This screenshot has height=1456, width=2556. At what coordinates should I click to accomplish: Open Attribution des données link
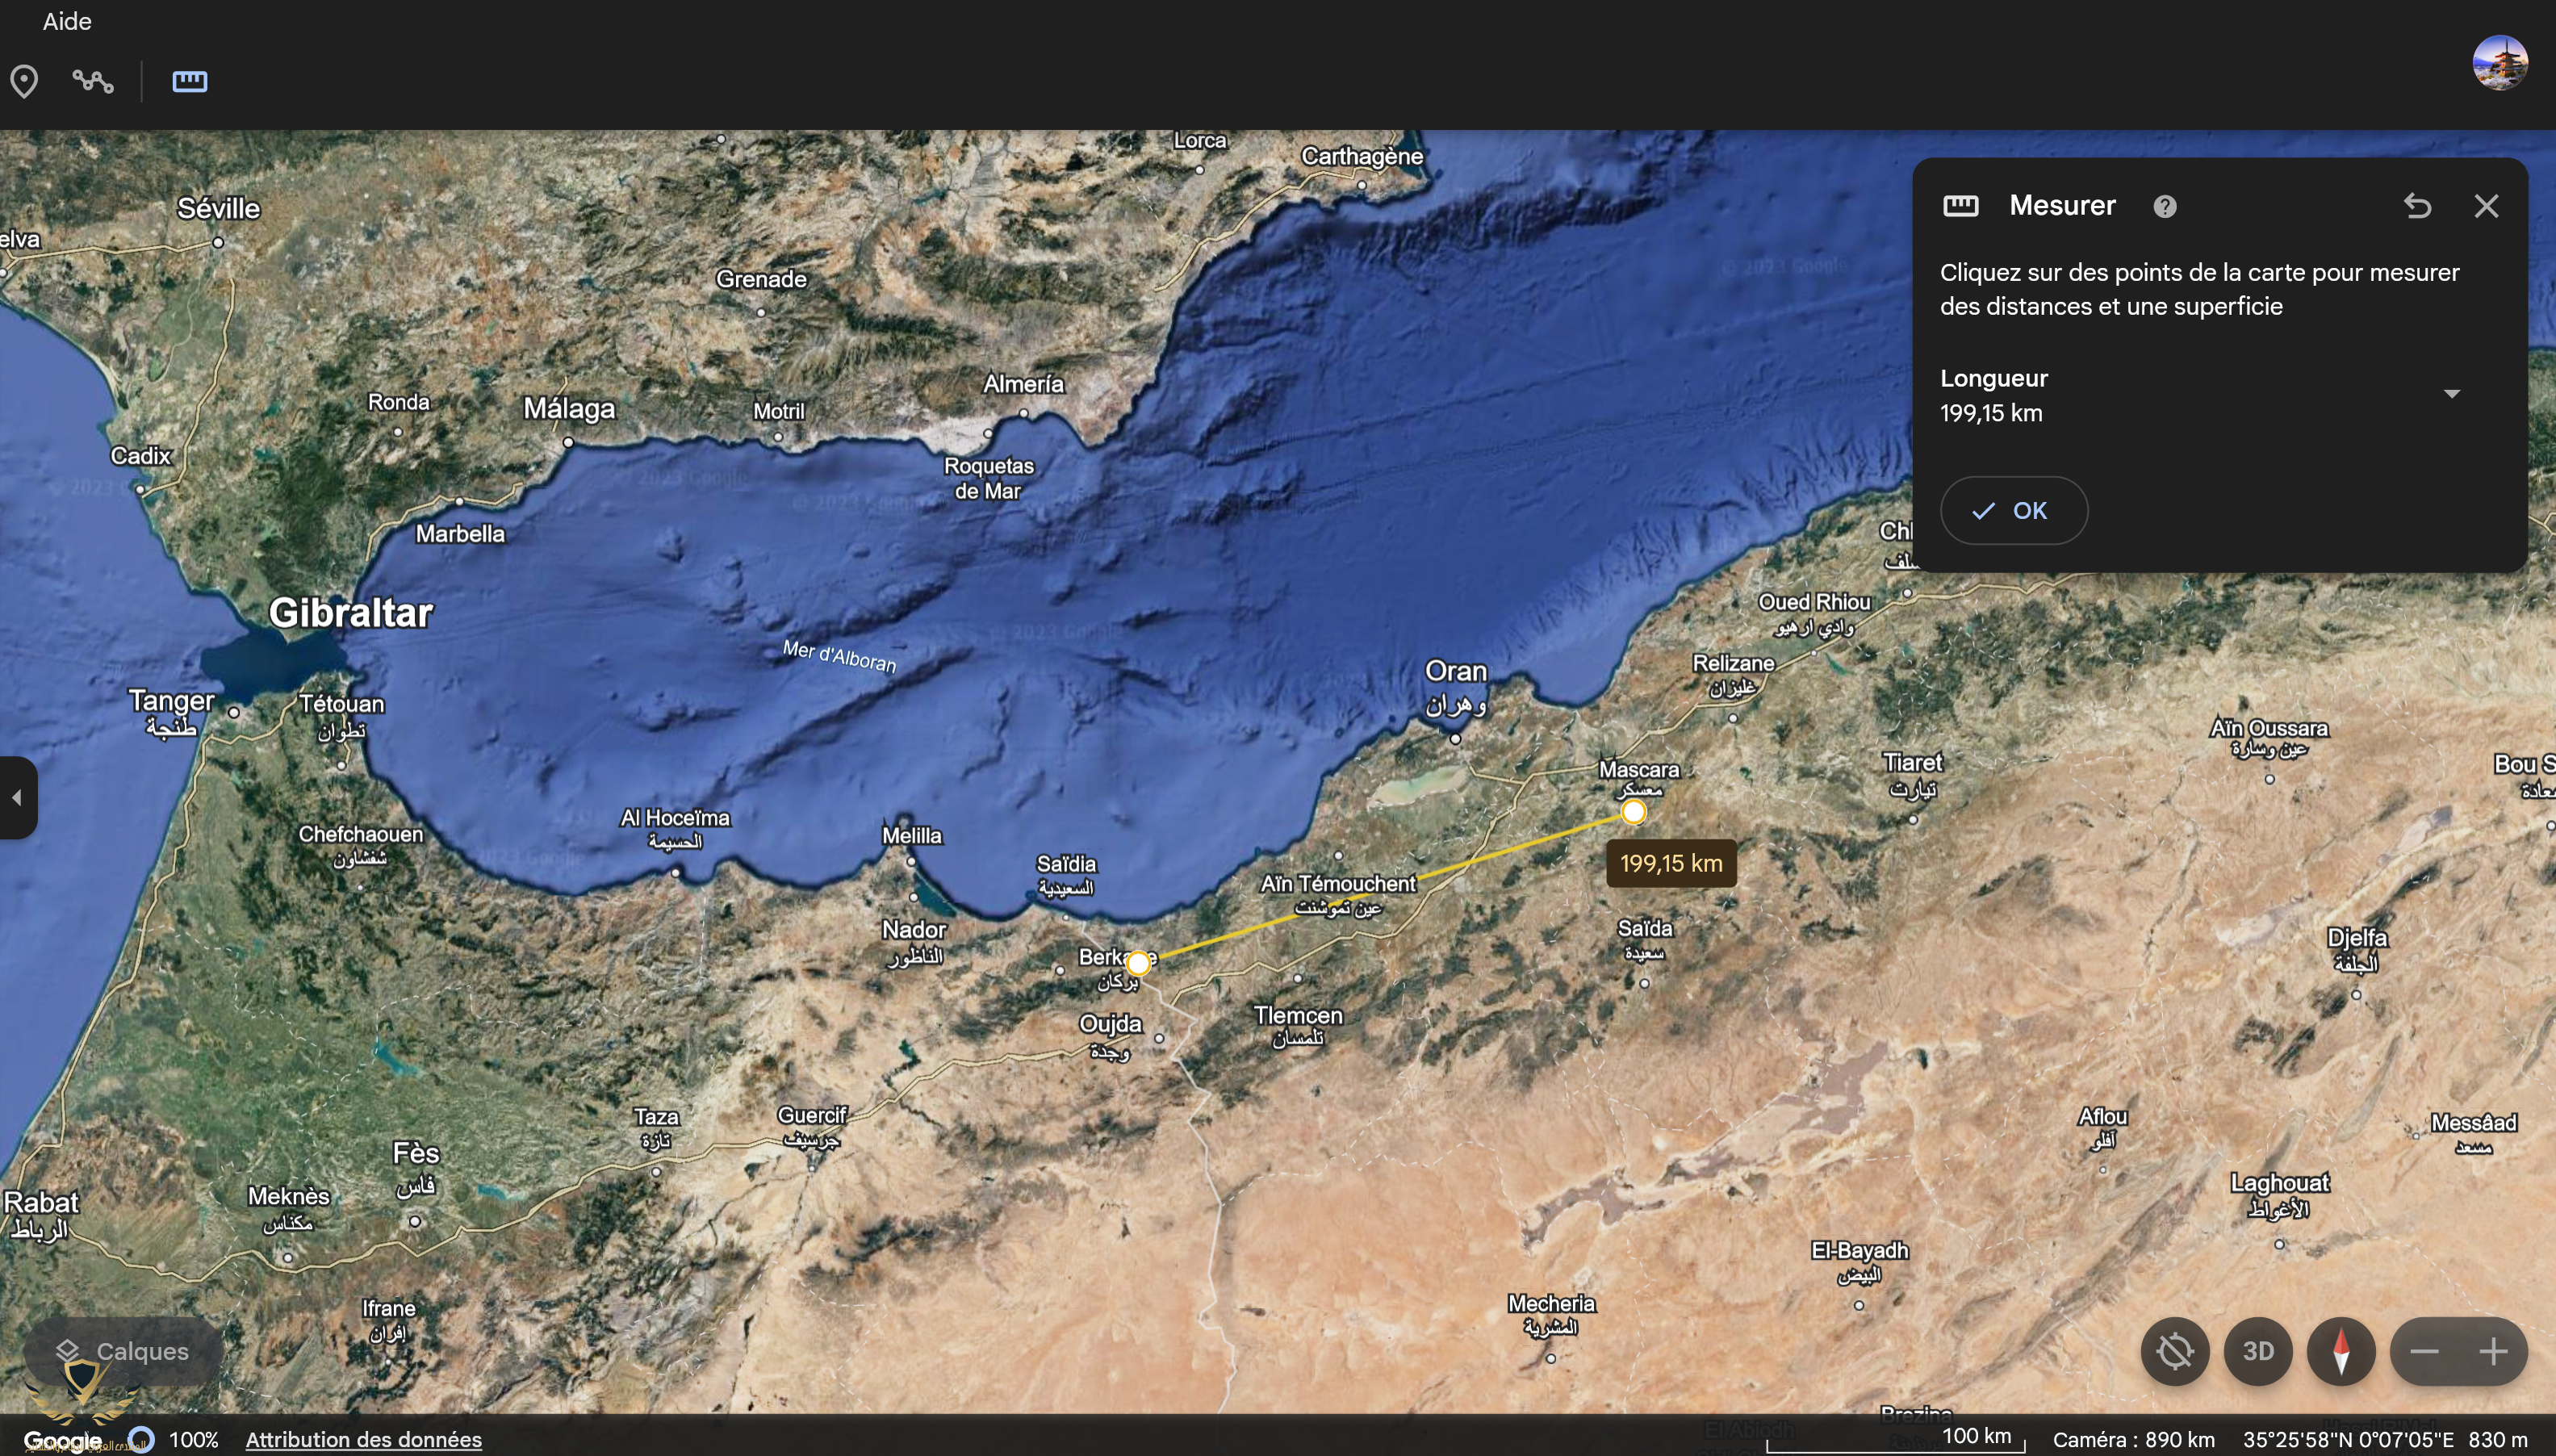coord(363,1439)
